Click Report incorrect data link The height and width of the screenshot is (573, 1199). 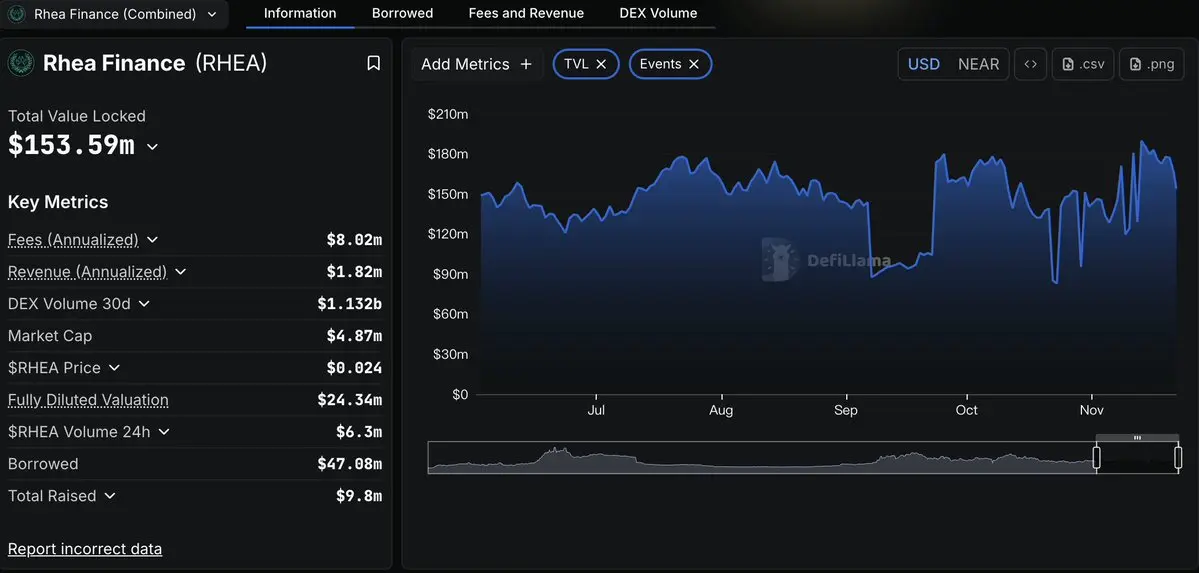pos(85,549)
